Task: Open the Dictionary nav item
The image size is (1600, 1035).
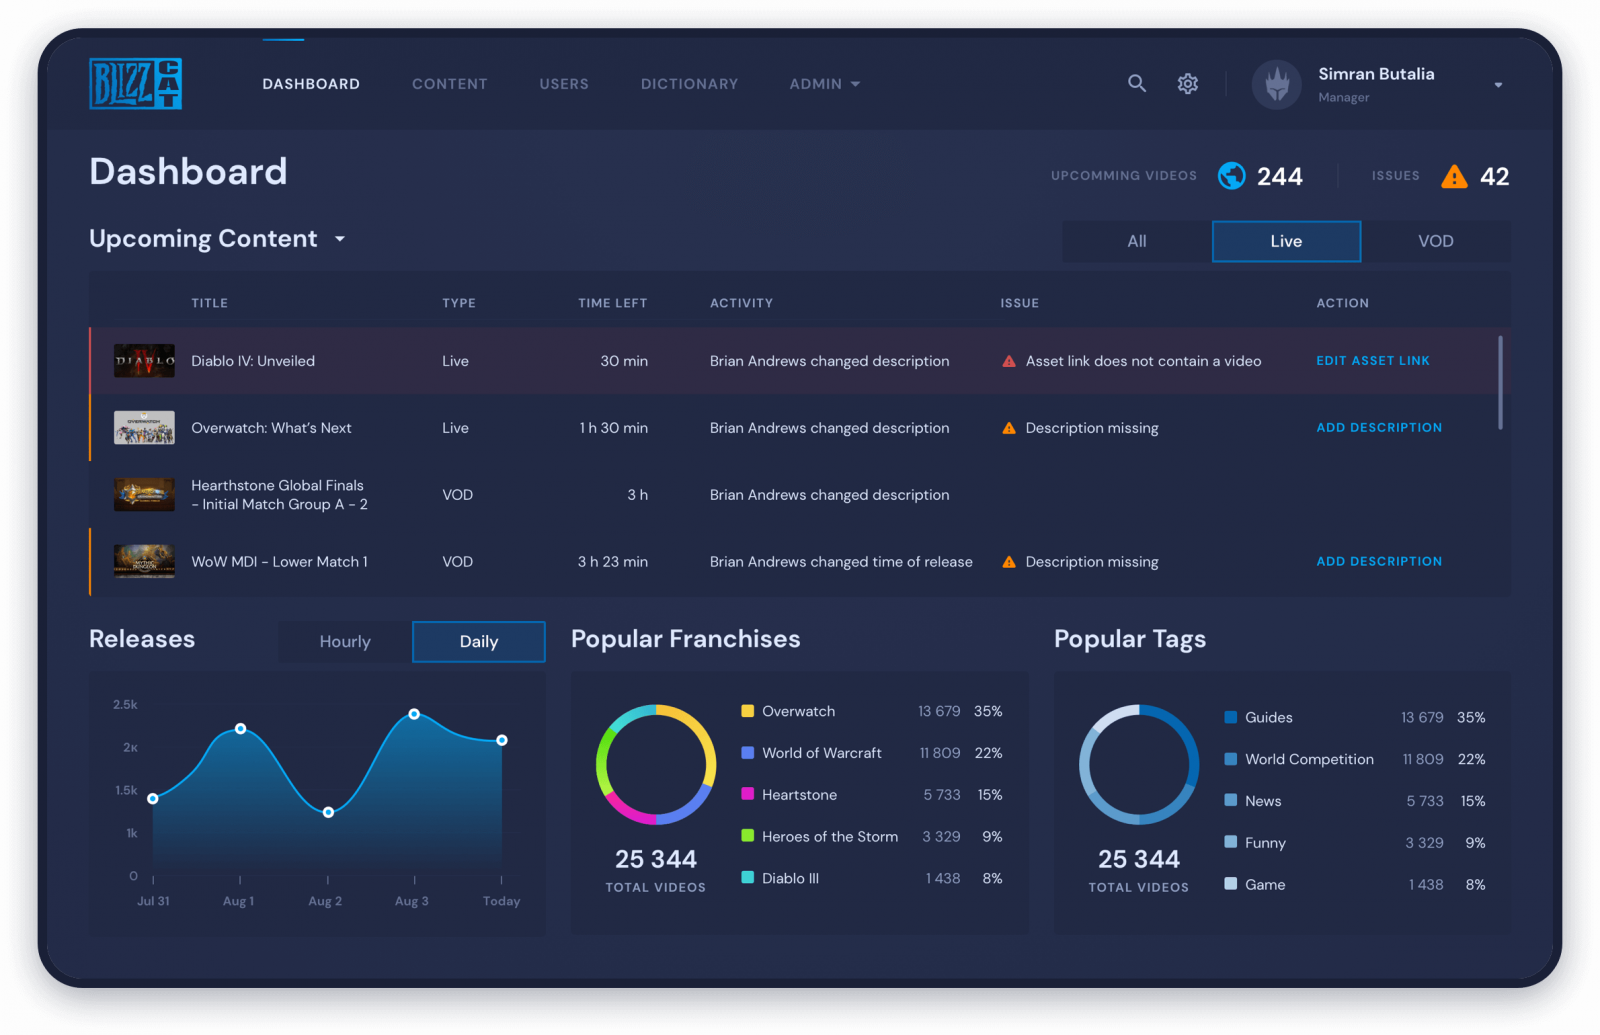Action: [689, 84]
